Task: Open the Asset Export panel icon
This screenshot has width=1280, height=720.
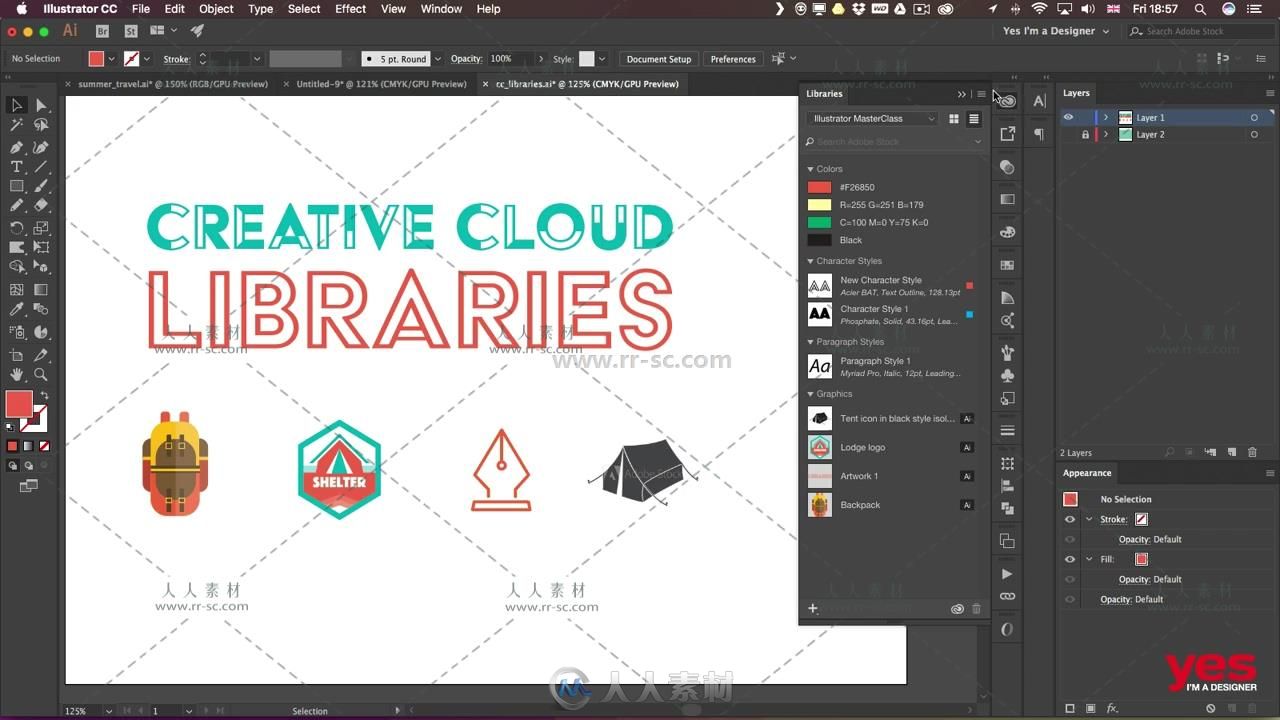Action: pos(1007,134)
